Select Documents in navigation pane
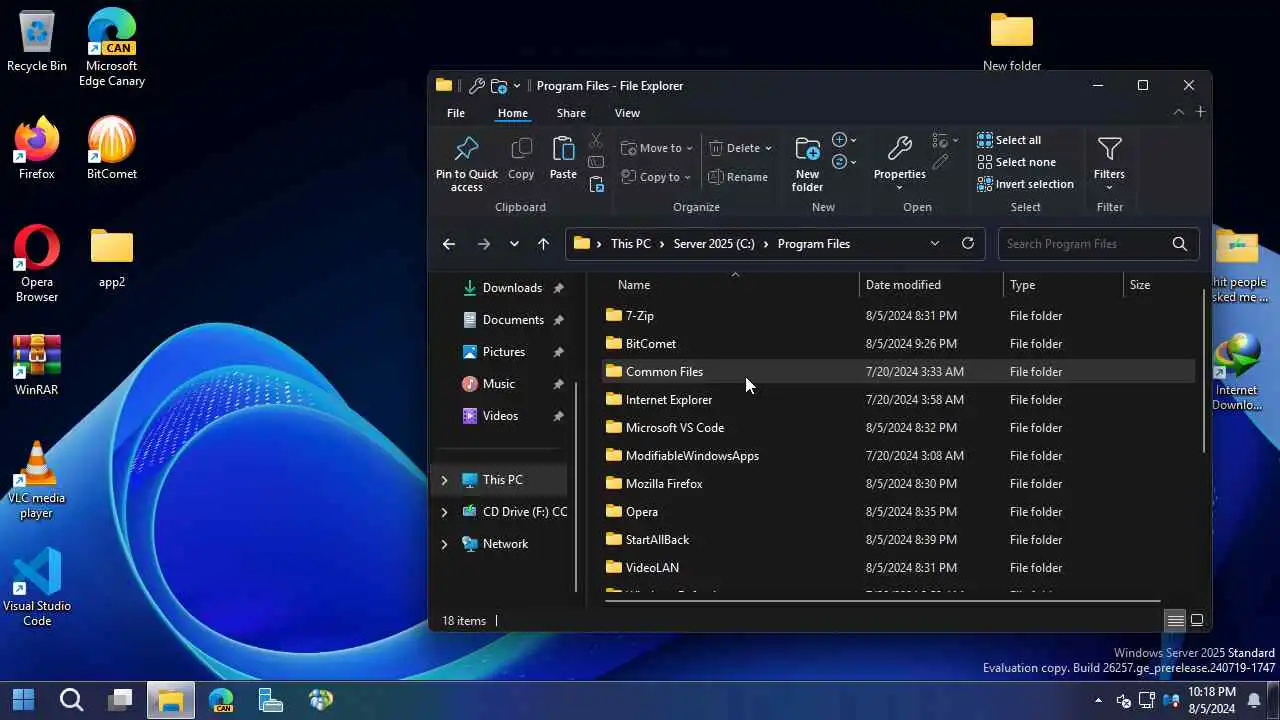The width and height of the screenshot is (1280, 720). (504, 320)
